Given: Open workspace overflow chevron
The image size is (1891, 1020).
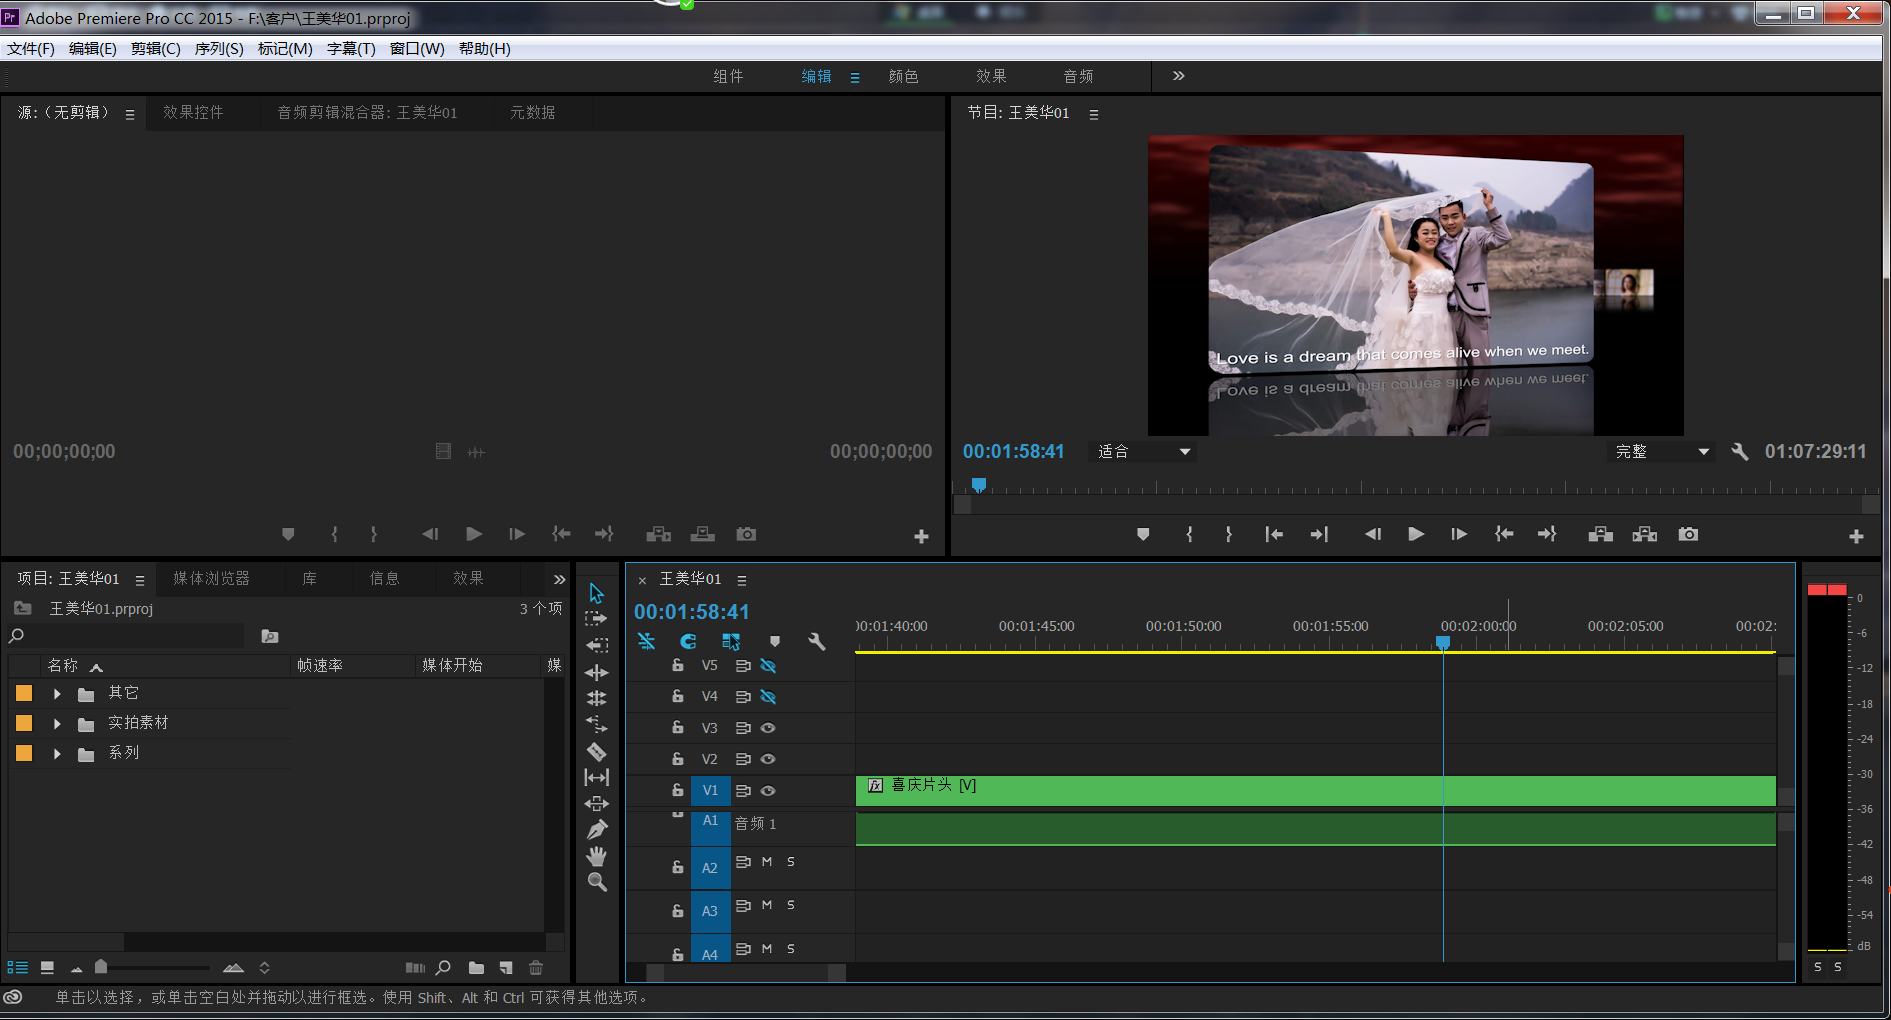Looking at the screenshot, I should click(1178, 76).
